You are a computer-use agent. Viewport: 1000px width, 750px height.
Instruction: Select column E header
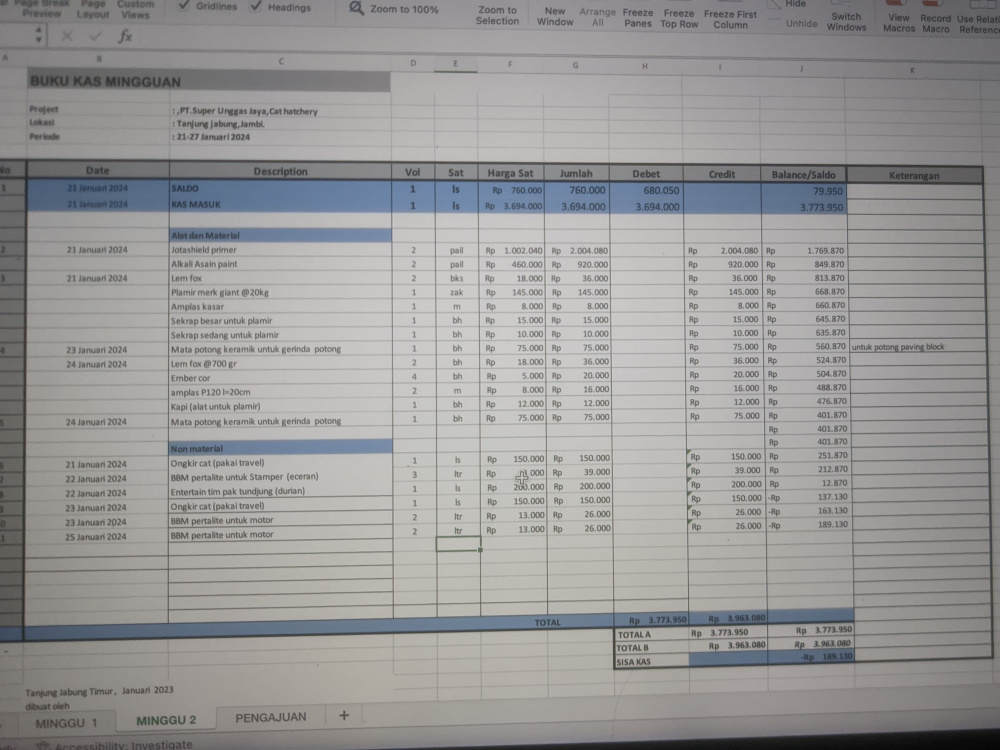coord(455,63)
